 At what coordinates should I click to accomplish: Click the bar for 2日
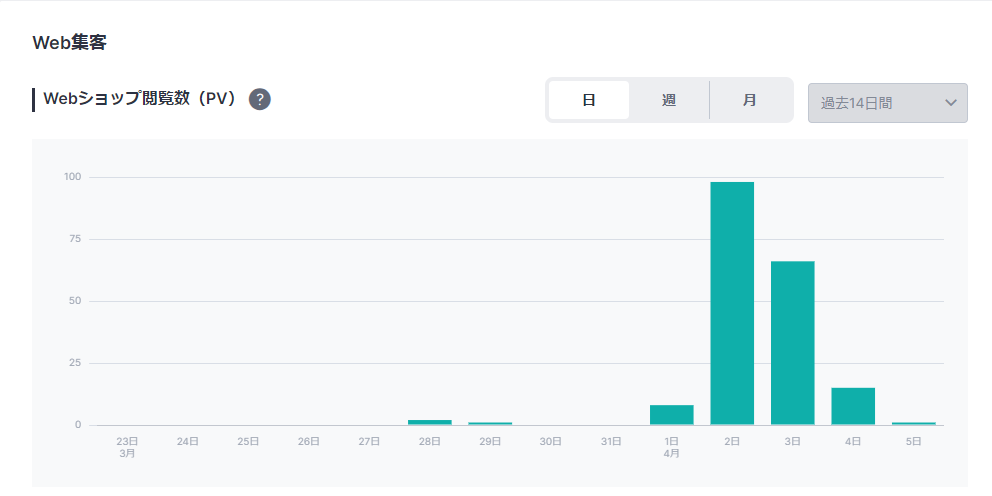pyautogui.click(x=732, y=303)
